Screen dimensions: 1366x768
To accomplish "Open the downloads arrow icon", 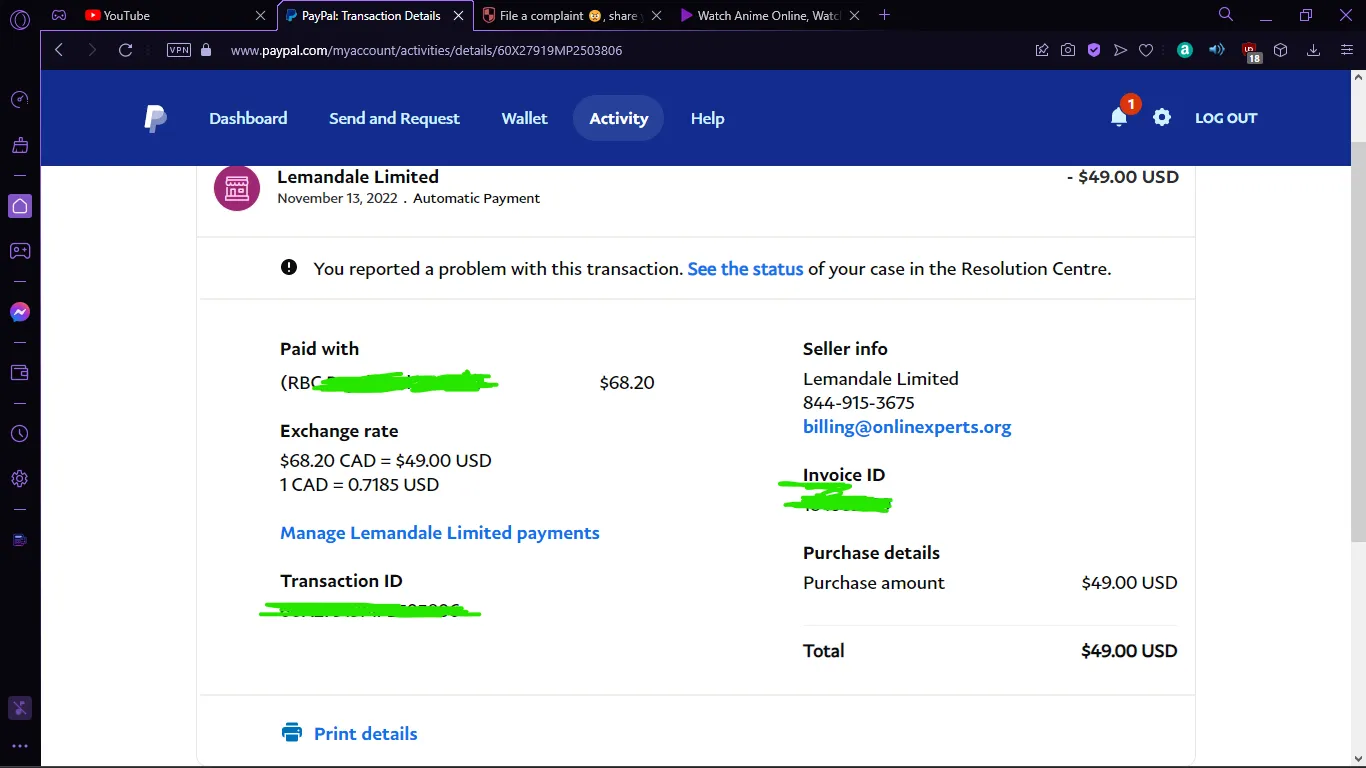I will click(x=1314, y=50).
